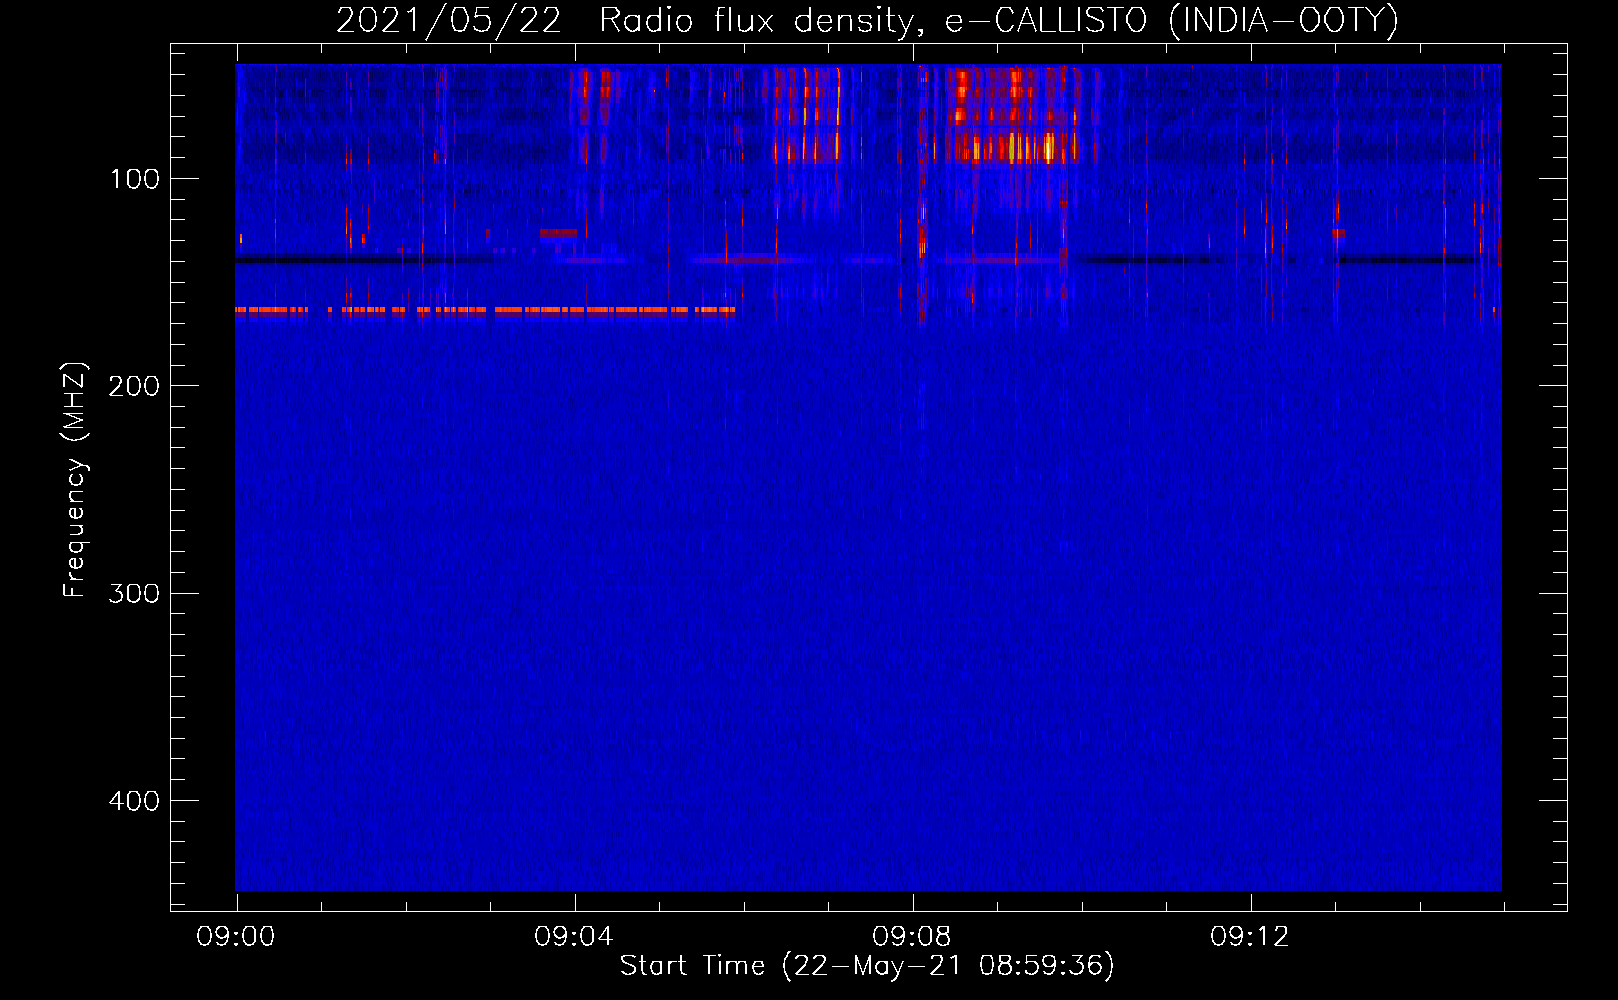The height and width of the screenshot is (1000, 1618).
Task: Select the 'Frequency (MHZ)' axis label
Action: 75,480
